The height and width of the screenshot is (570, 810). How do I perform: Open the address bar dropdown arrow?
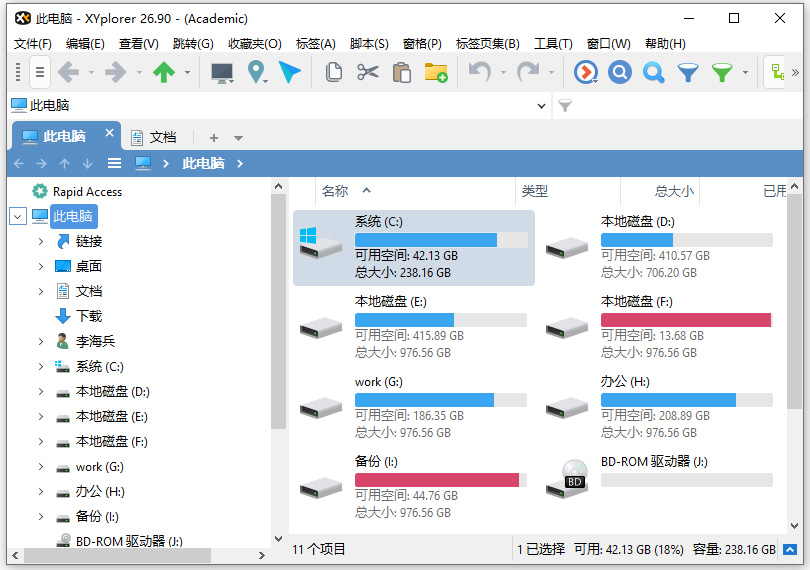pos(541,105)
